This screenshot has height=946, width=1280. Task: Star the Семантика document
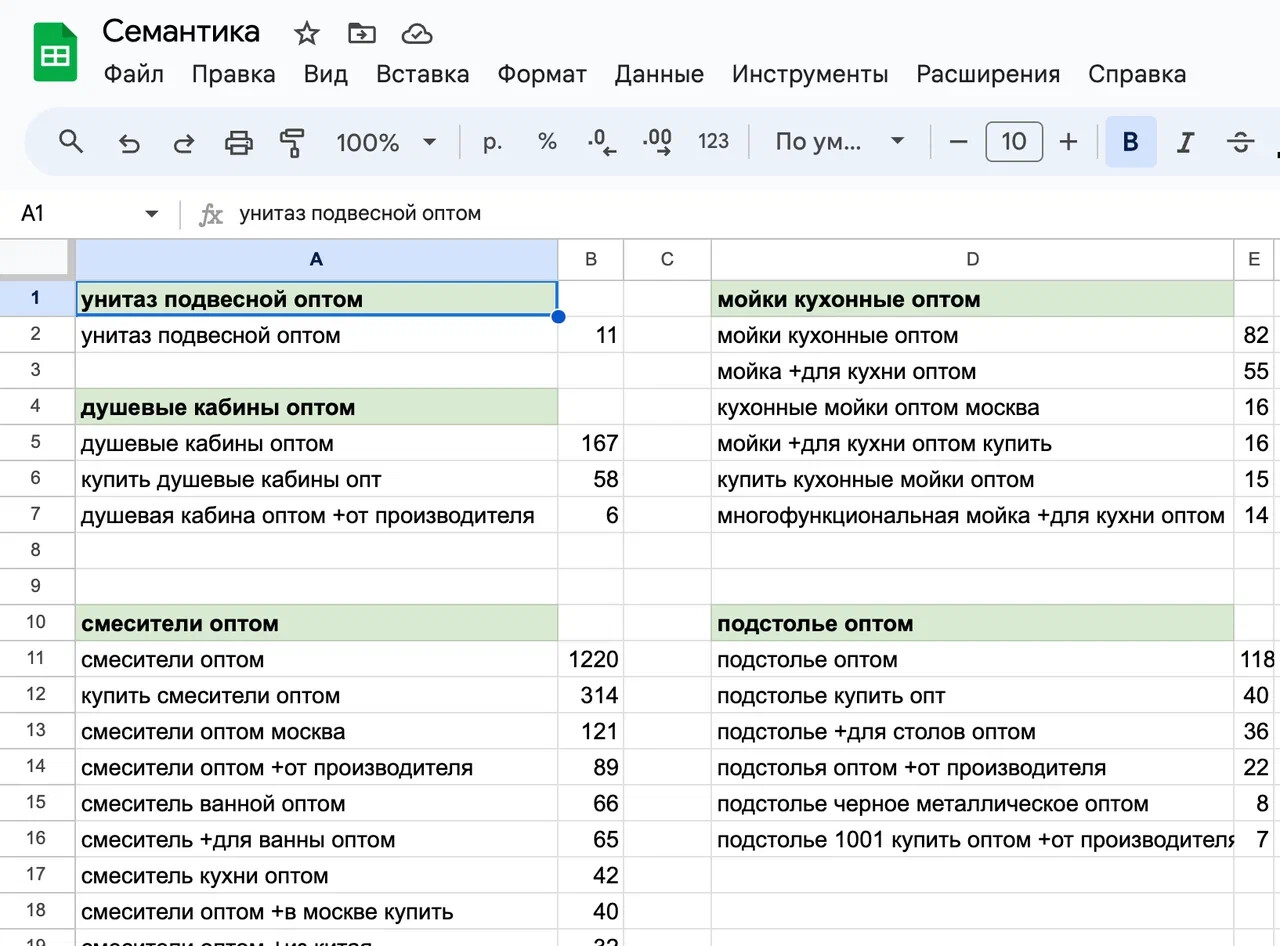coord(306,34)
